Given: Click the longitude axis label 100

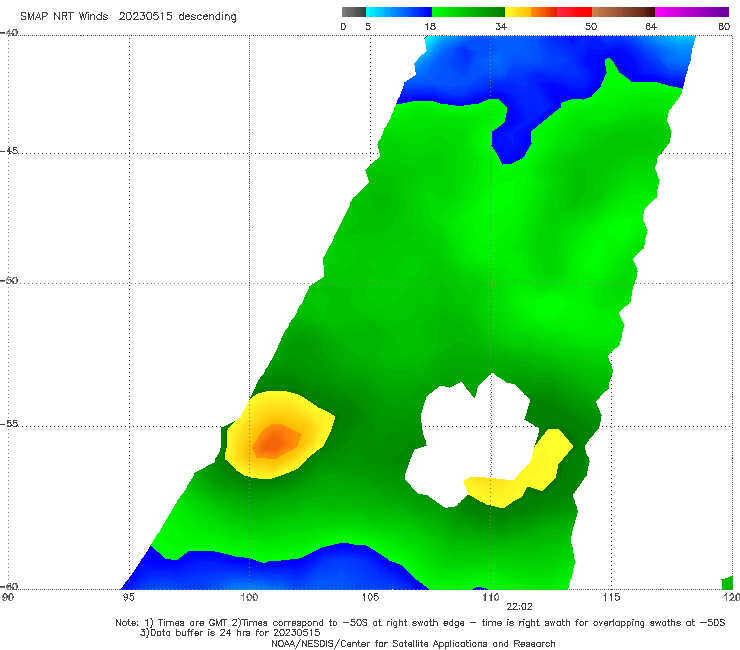Looking at the screenshot, I should tap(249, 598).
